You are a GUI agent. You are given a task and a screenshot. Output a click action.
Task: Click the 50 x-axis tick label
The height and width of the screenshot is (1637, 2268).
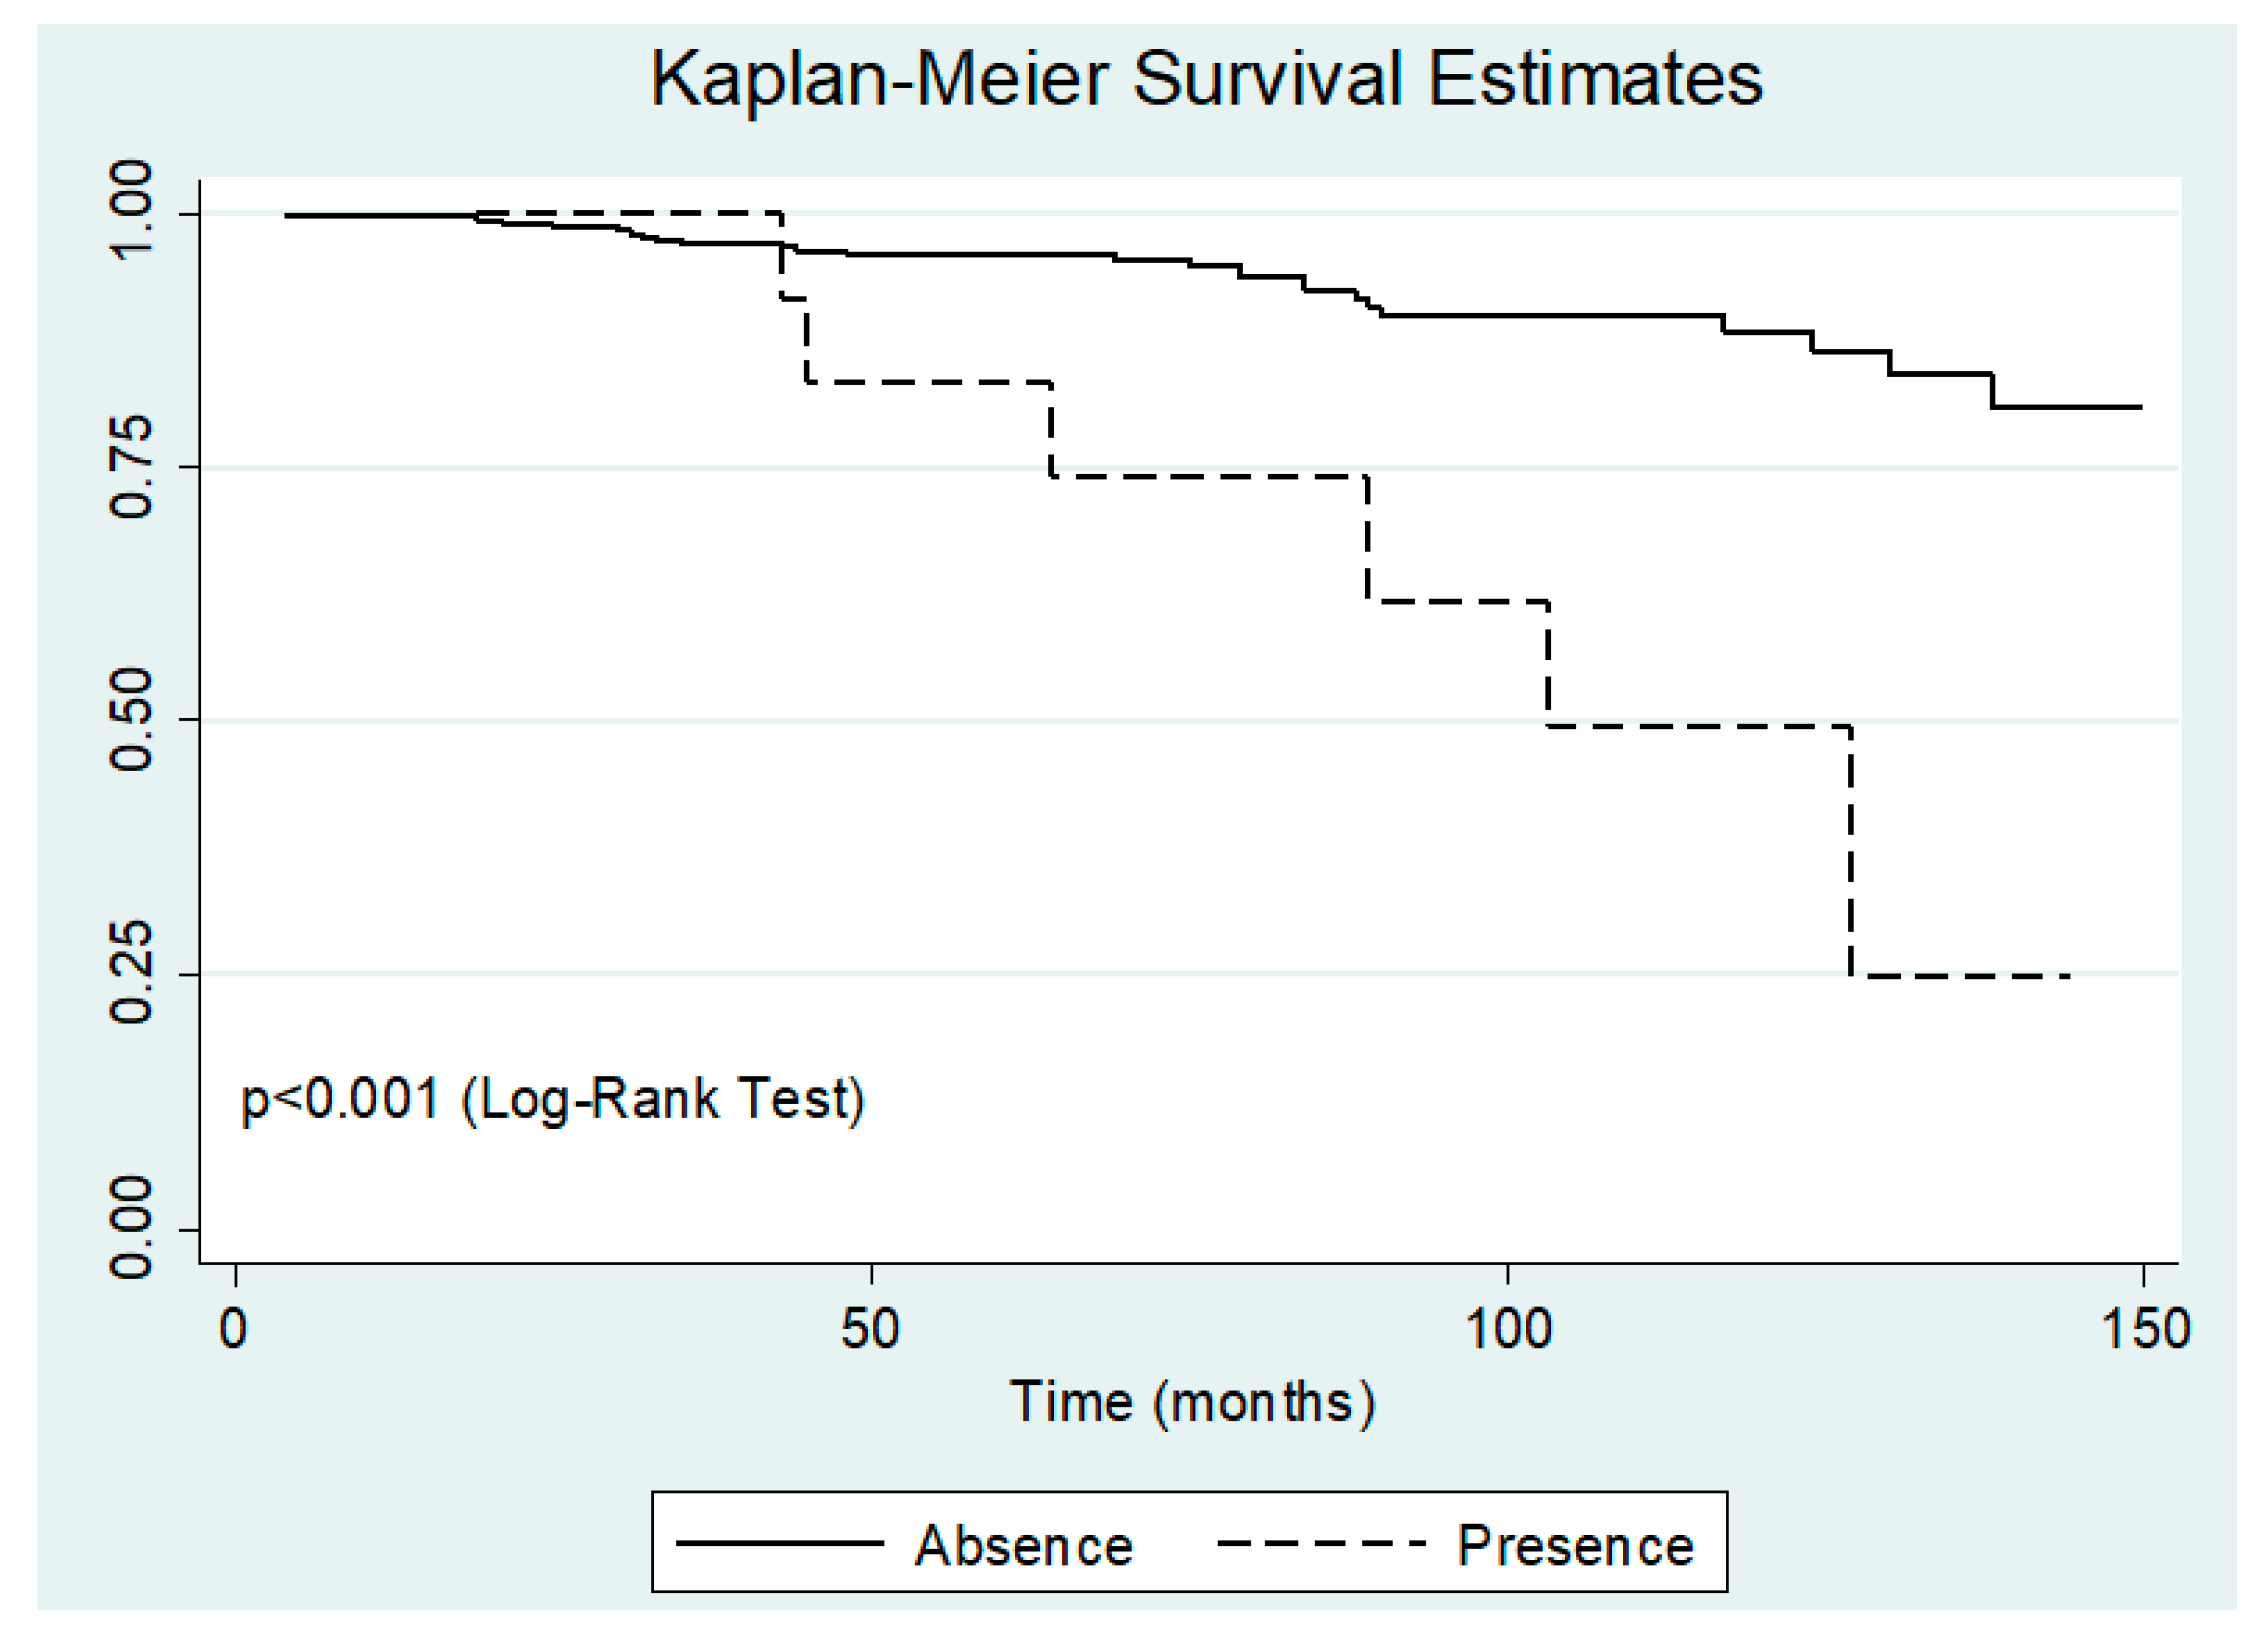click(x=870, y=1329)
